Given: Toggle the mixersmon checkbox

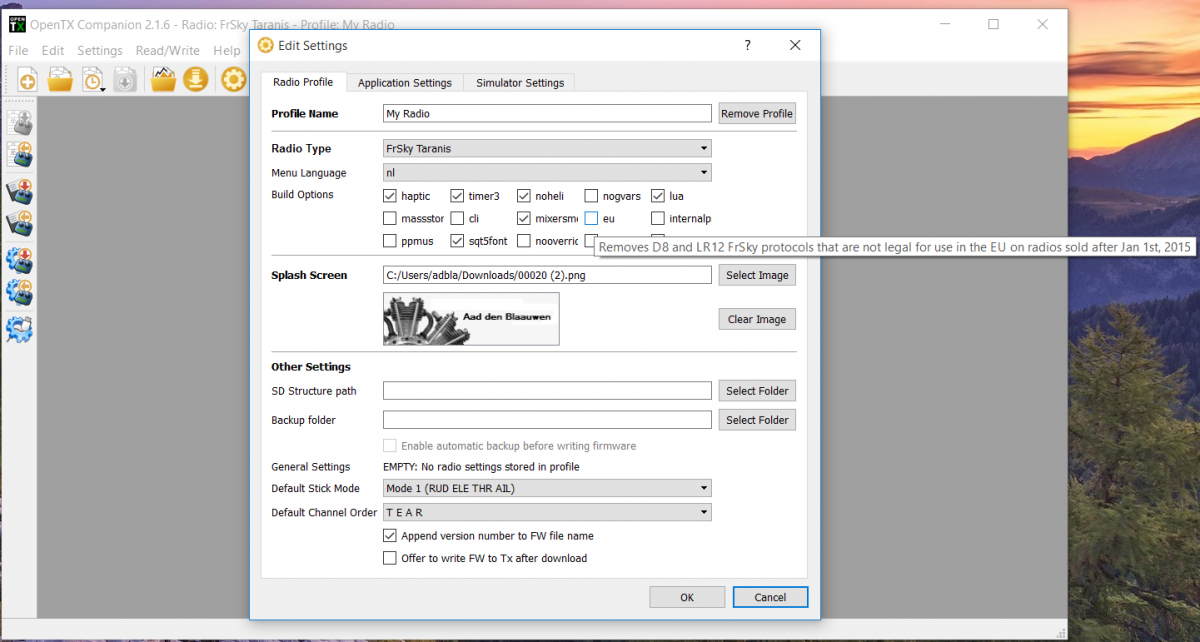Looking at the screenshot, I should (524, 218).
